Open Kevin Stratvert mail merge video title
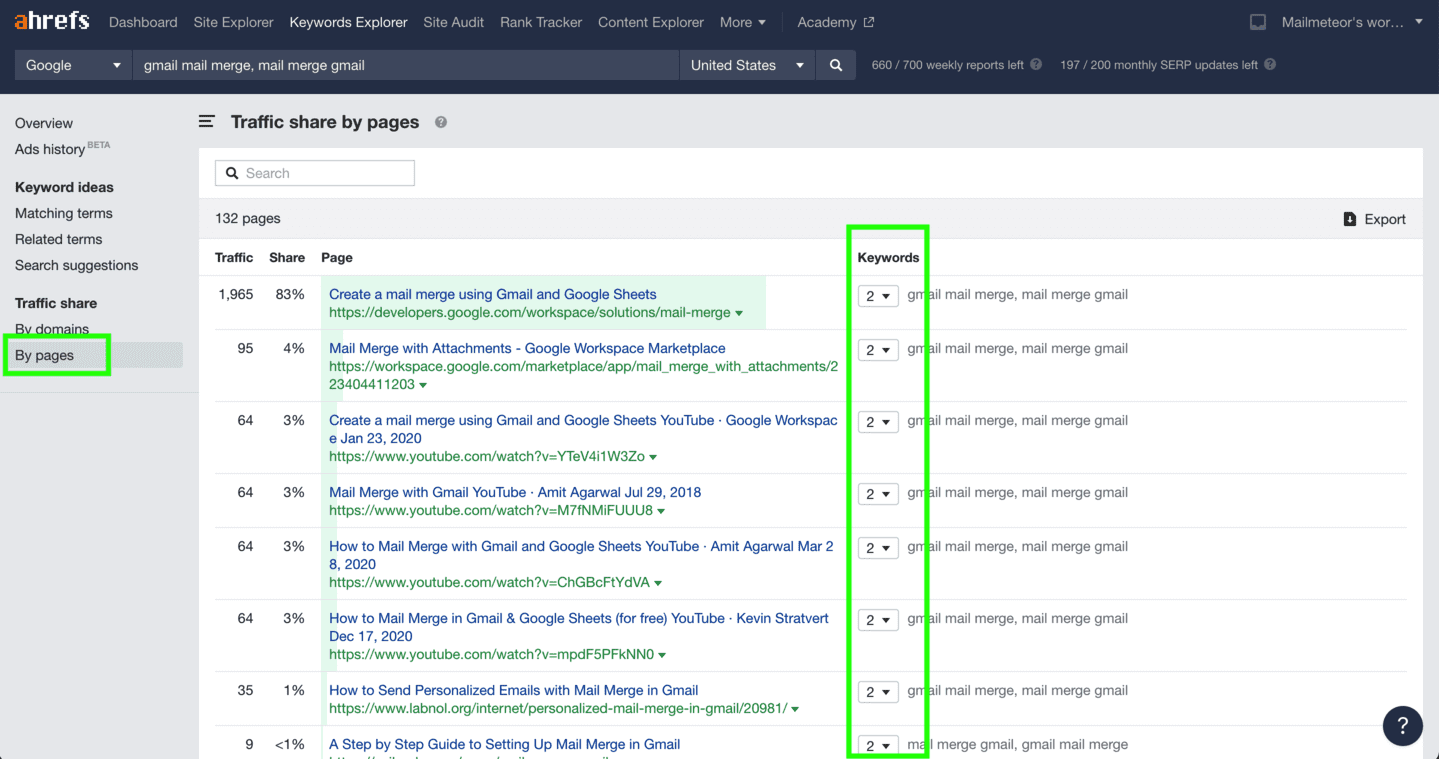This screenshot has height=759, width=1439. (x=579, y=627)
